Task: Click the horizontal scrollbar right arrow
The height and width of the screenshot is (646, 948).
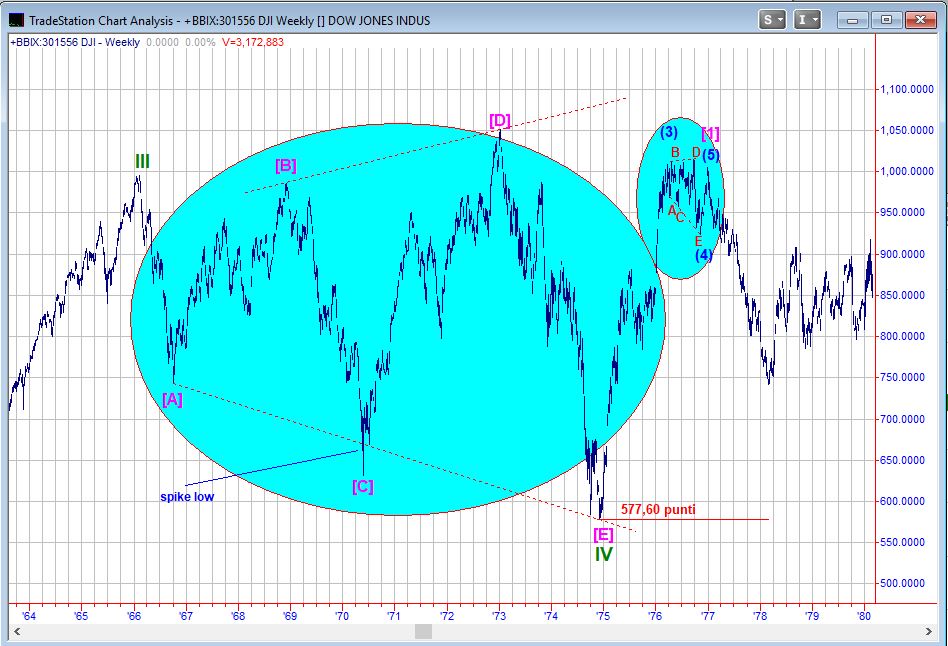Action: coord(929,631)
